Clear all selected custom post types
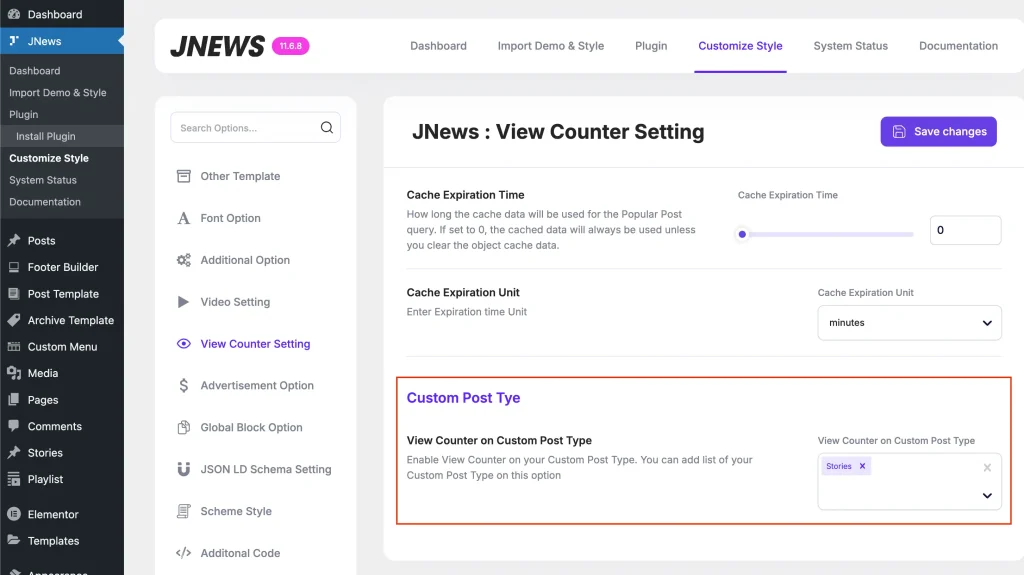The image size is (1024, 575). (987, 467)
